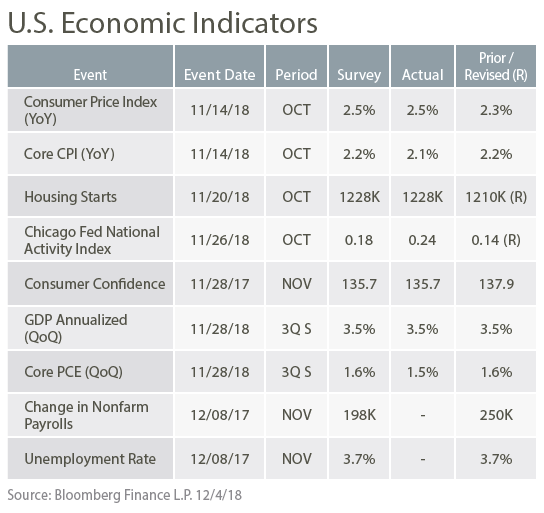
Task: Select the Survey column header
Action: click(359, 66)
